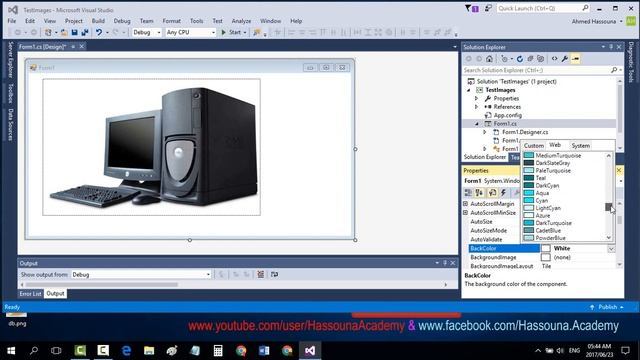Click the Publish button in status bar

coord(607,307)
